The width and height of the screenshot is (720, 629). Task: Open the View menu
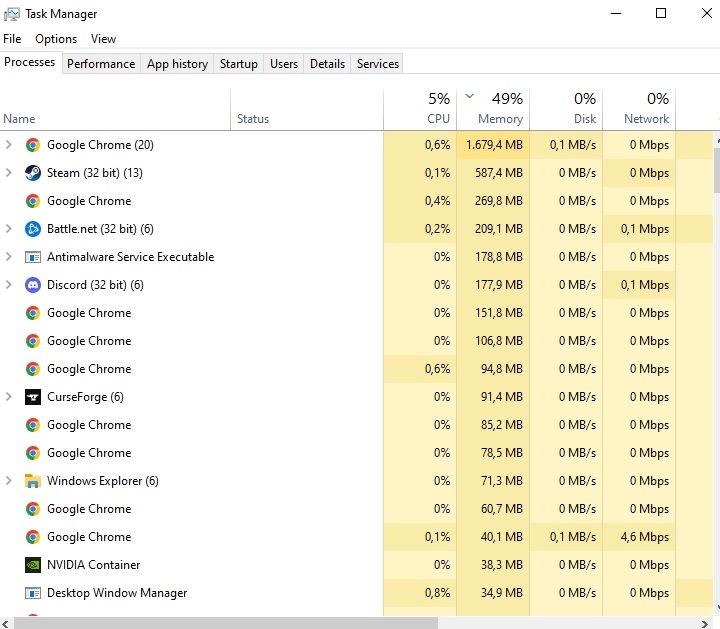103,39
